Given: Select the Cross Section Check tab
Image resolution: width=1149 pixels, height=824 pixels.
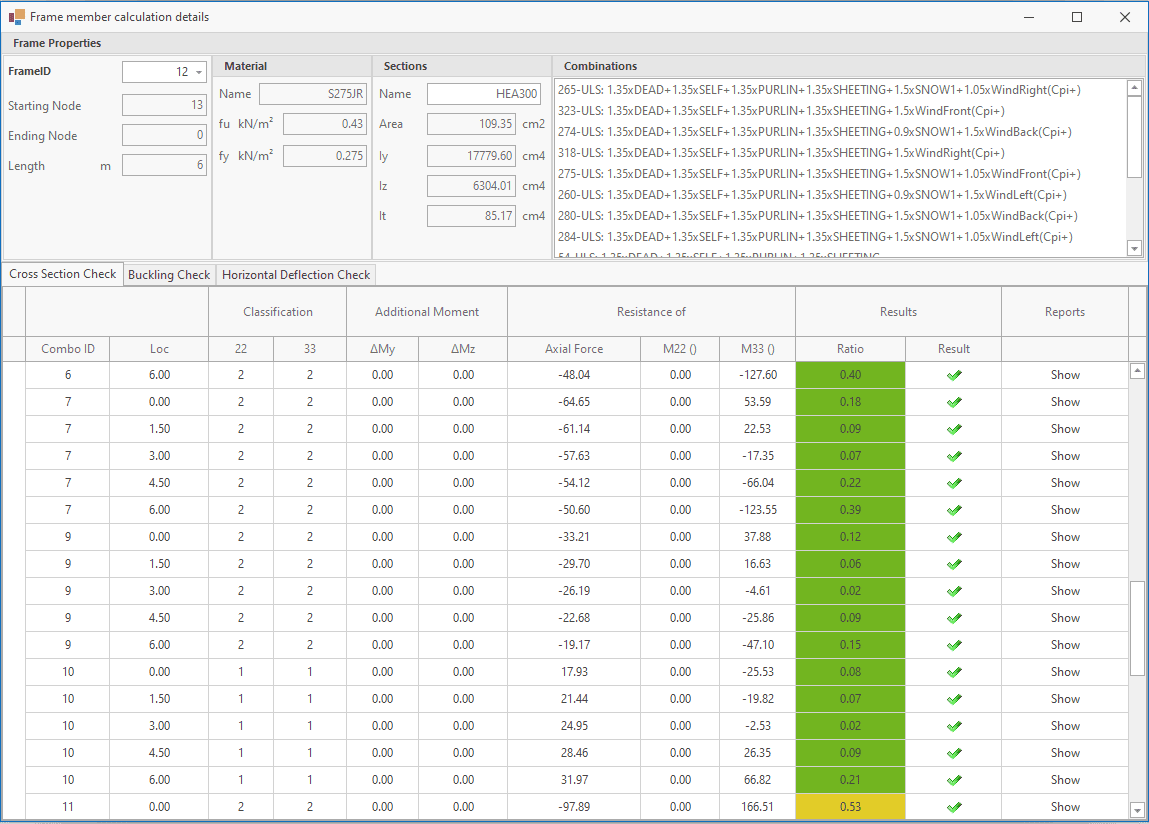Looking at the screenshot, I should pos(63,274).
